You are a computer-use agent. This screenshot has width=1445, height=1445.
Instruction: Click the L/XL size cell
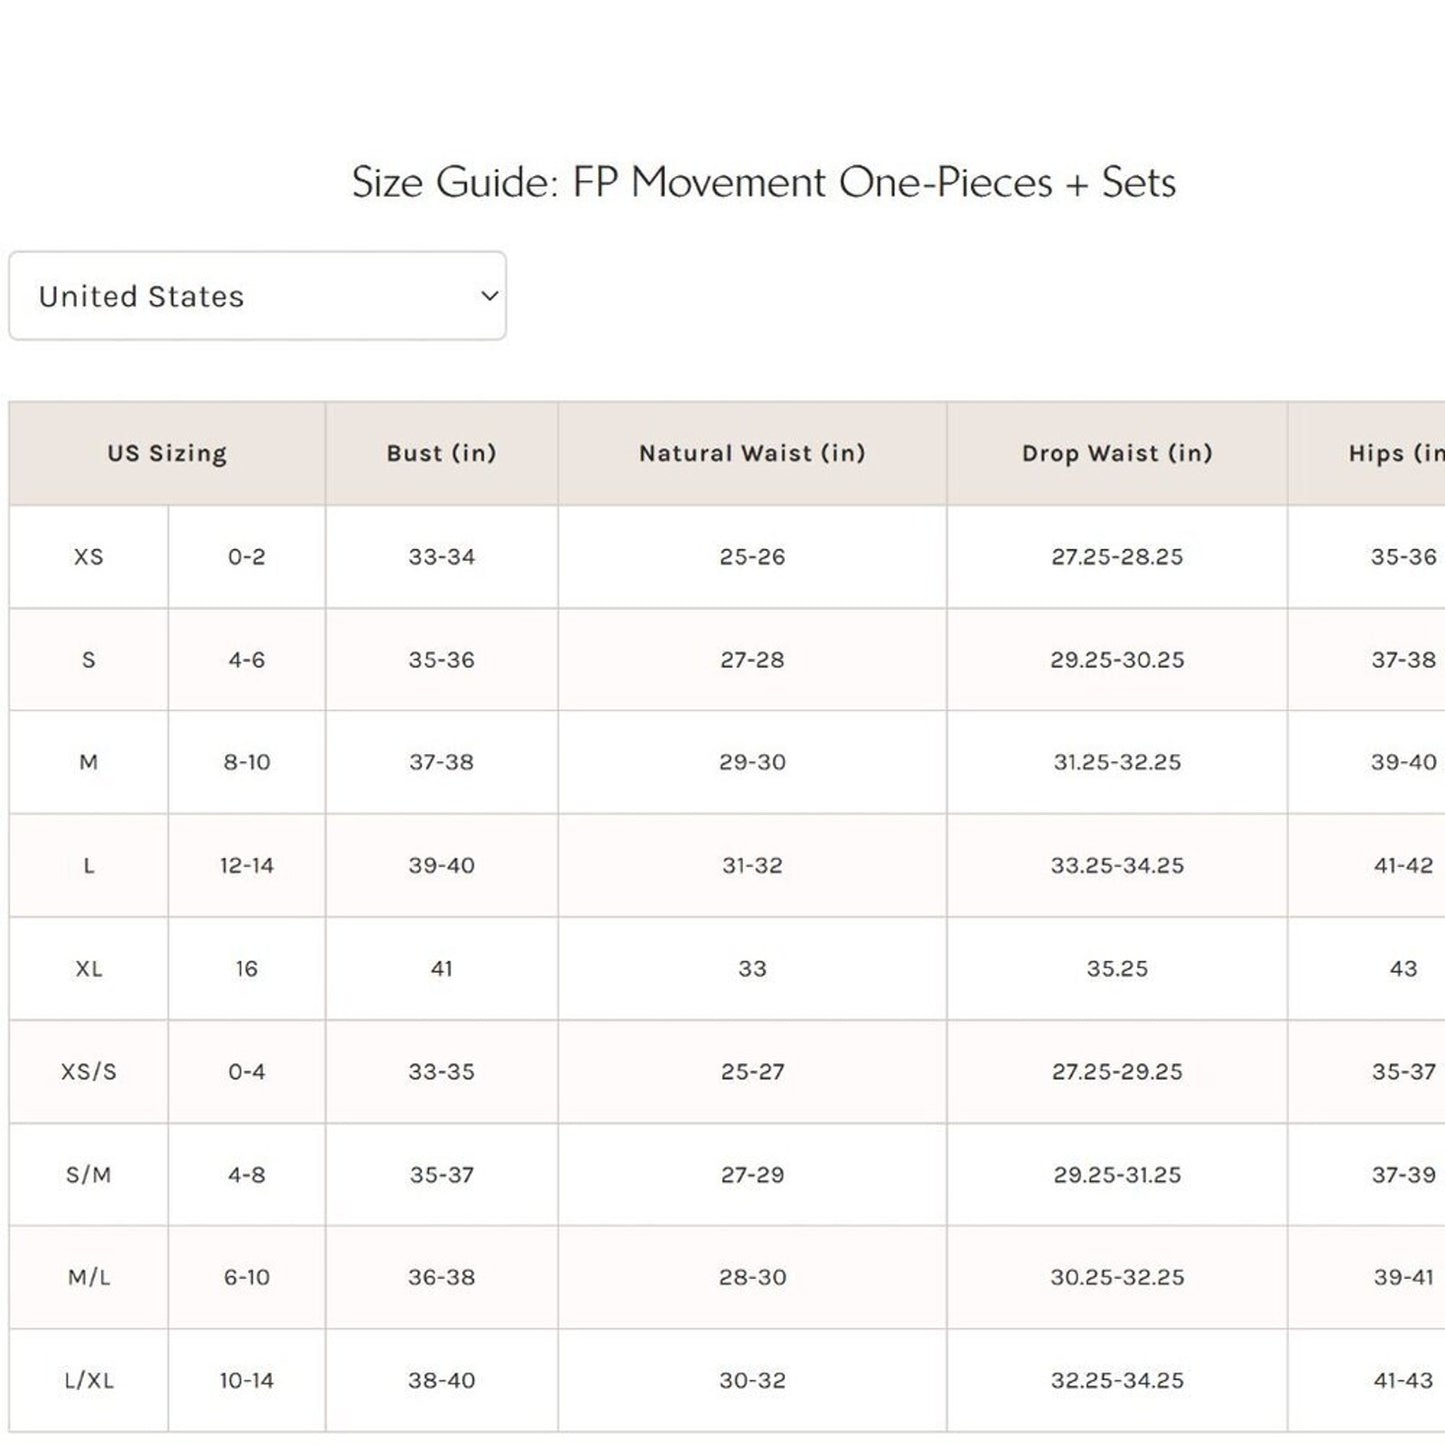tap(89, 1381)
